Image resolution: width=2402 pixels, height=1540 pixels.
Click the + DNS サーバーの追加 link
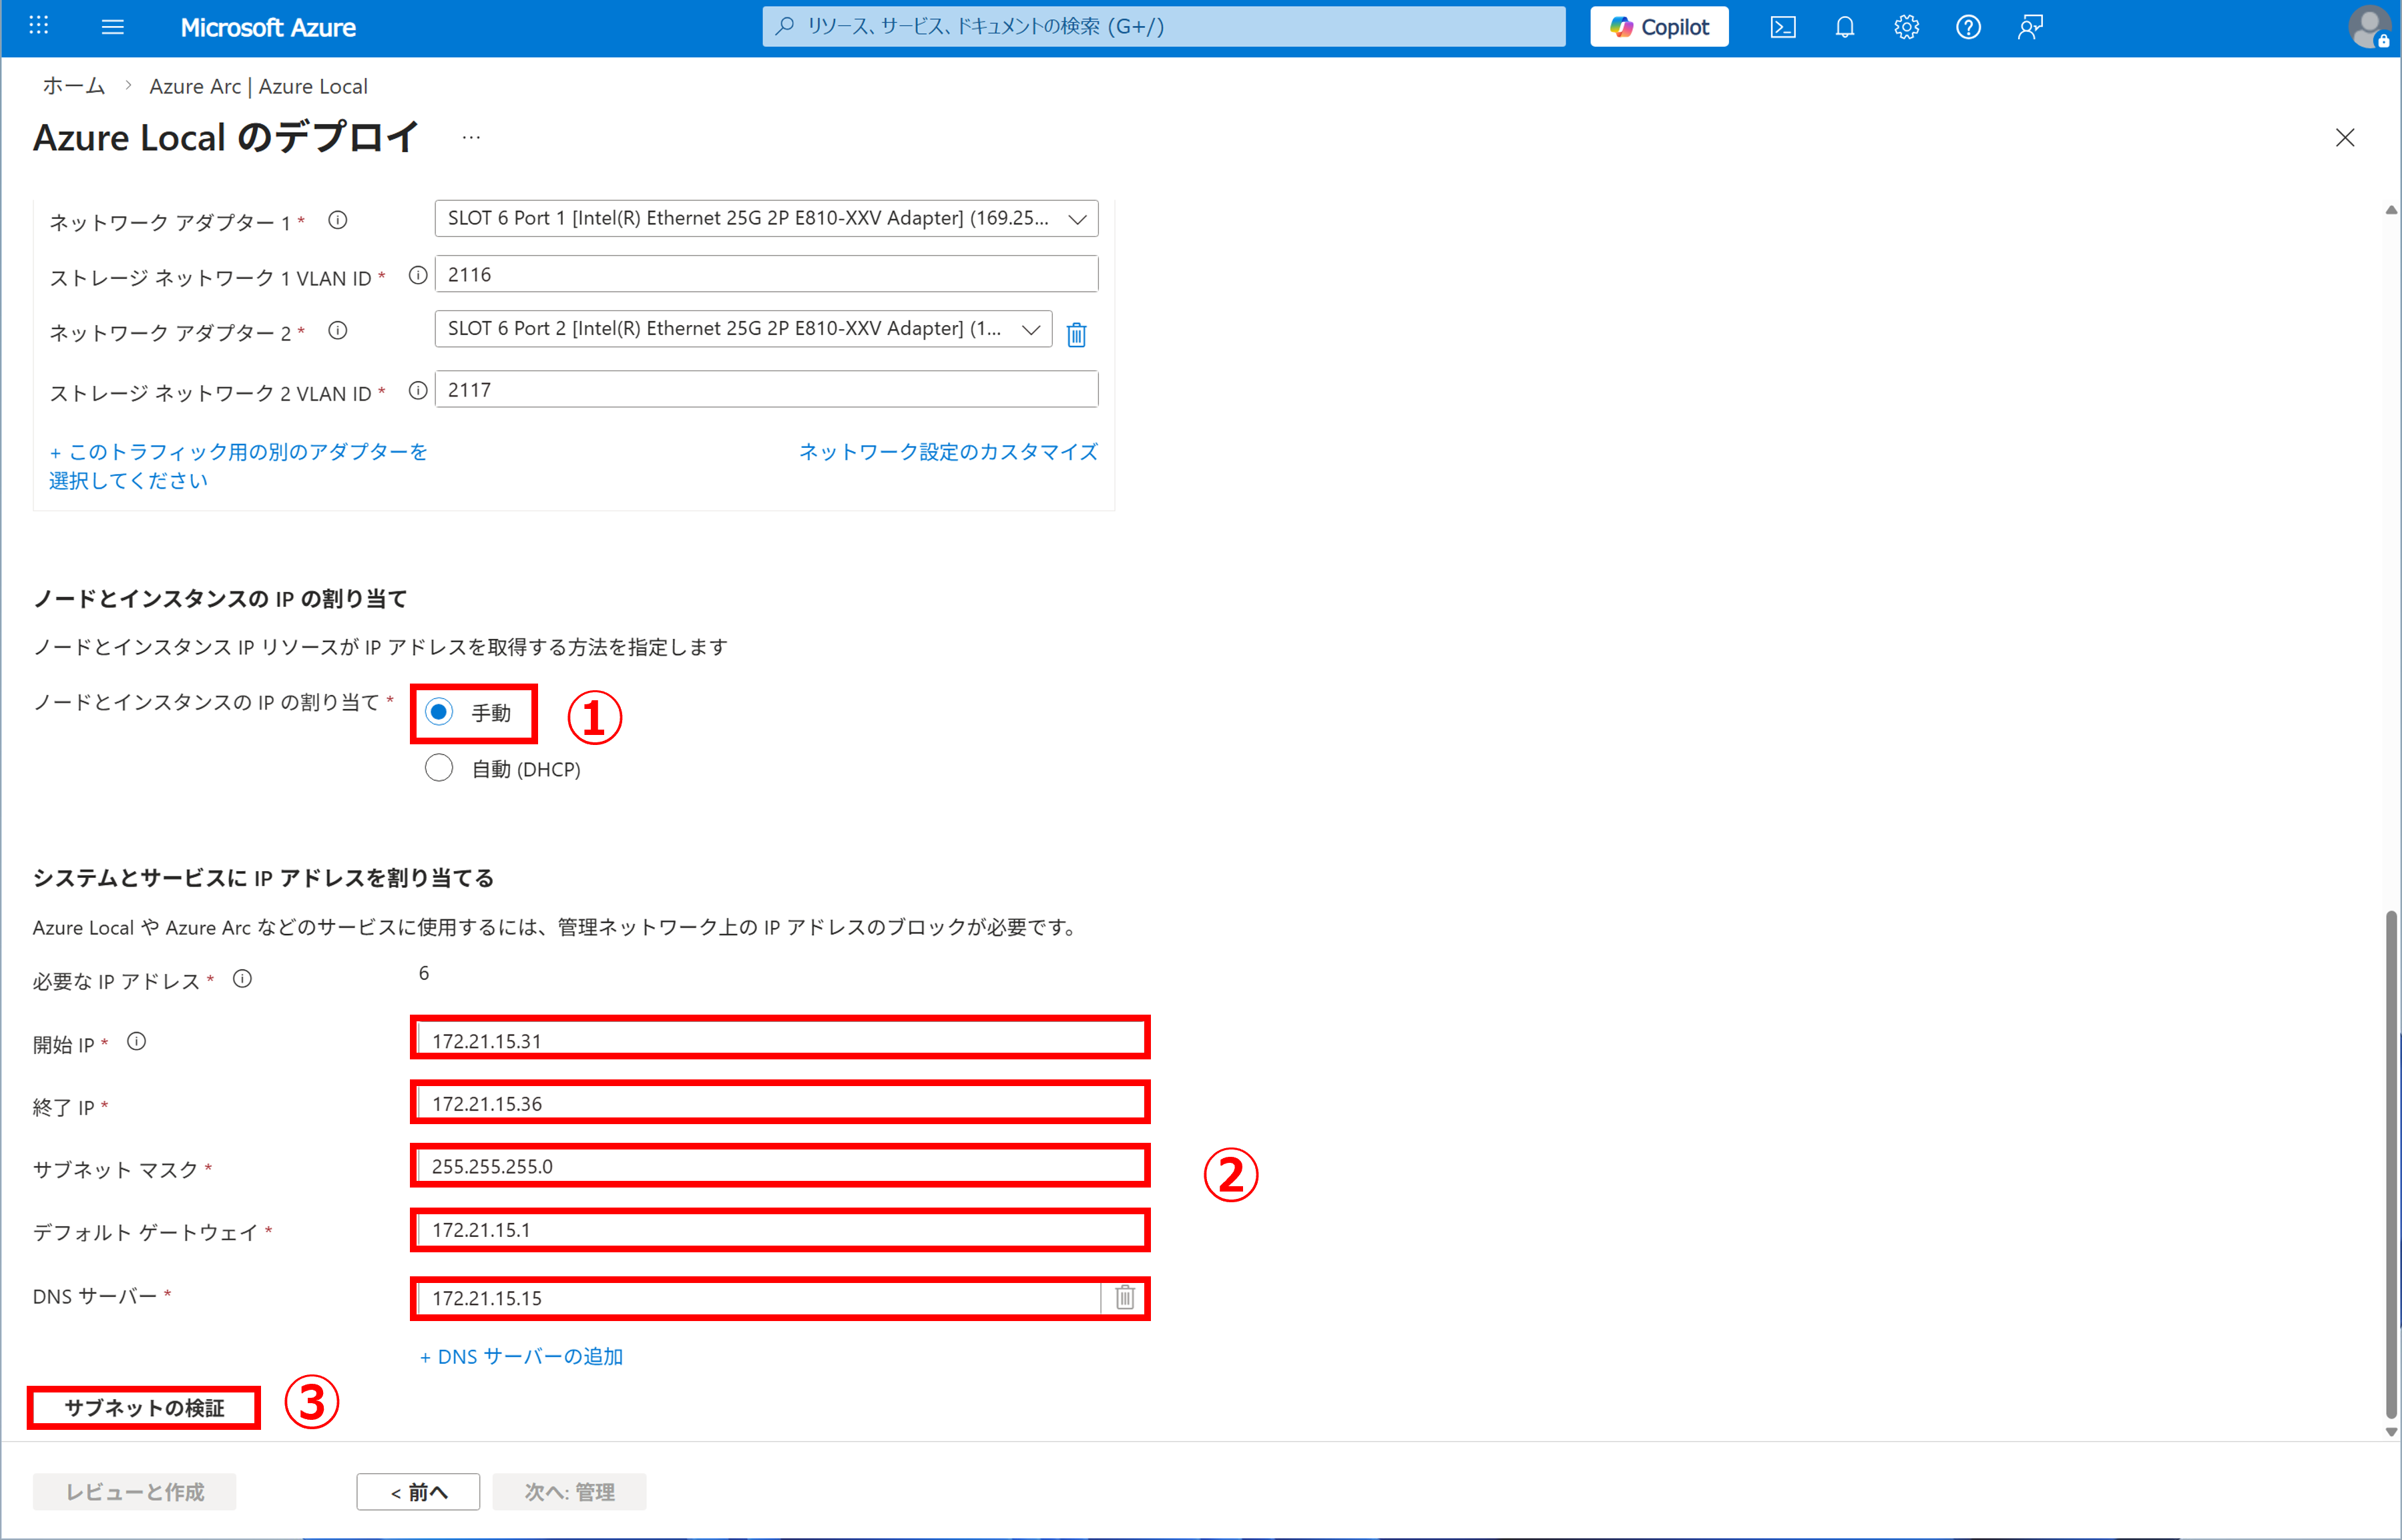point(521,1356)
